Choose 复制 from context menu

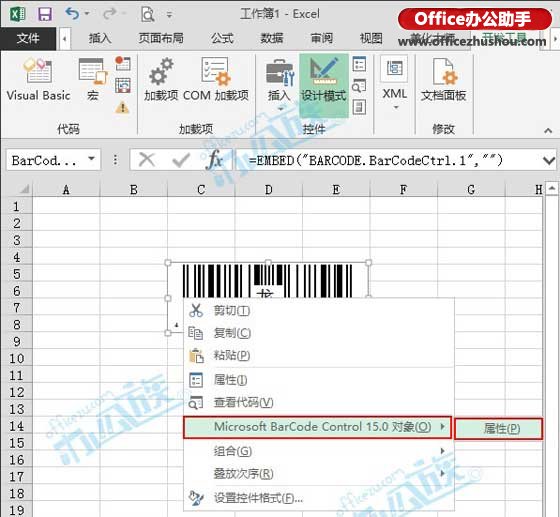319,333
